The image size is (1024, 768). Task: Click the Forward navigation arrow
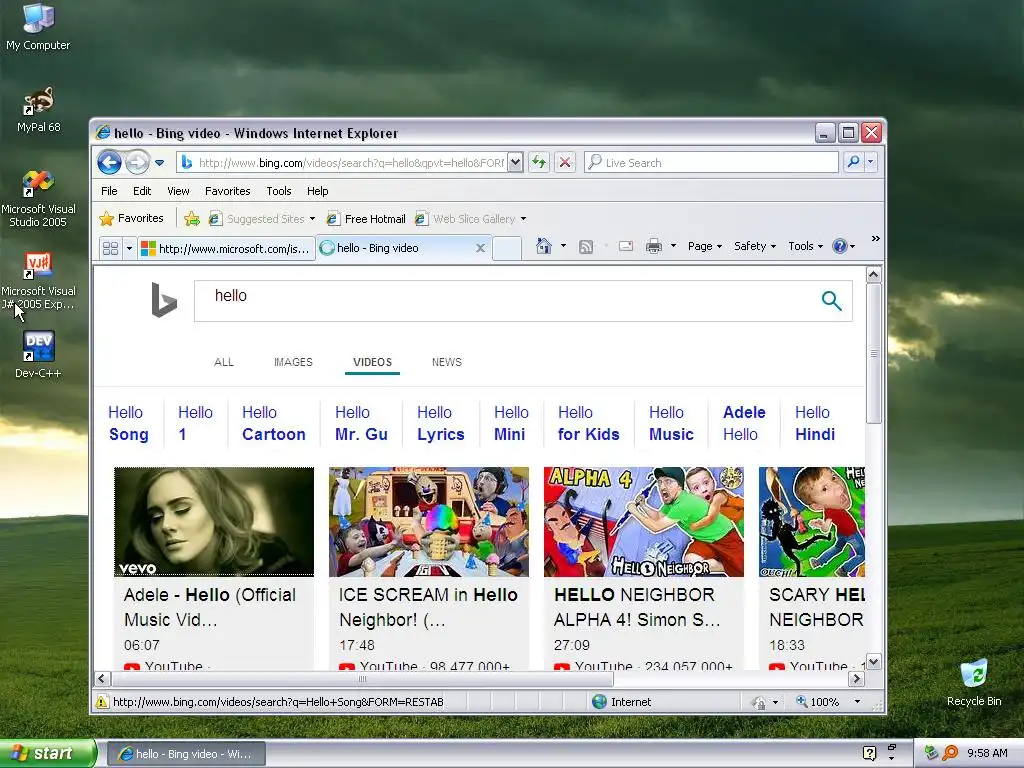137,162
